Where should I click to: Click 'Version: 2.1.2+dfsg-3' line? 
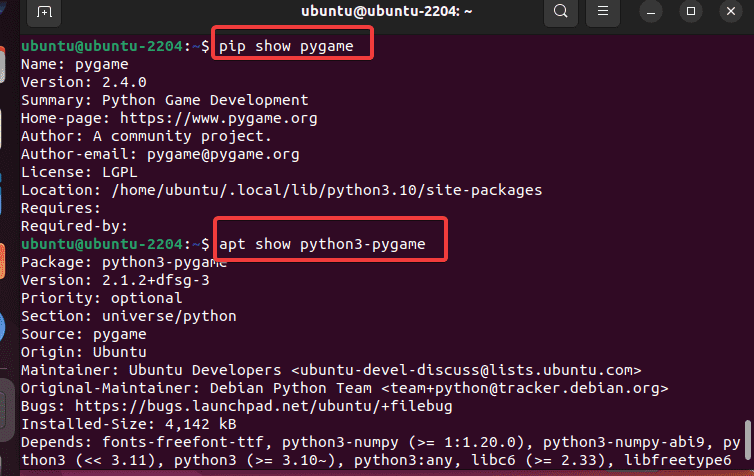pos(115,280)
